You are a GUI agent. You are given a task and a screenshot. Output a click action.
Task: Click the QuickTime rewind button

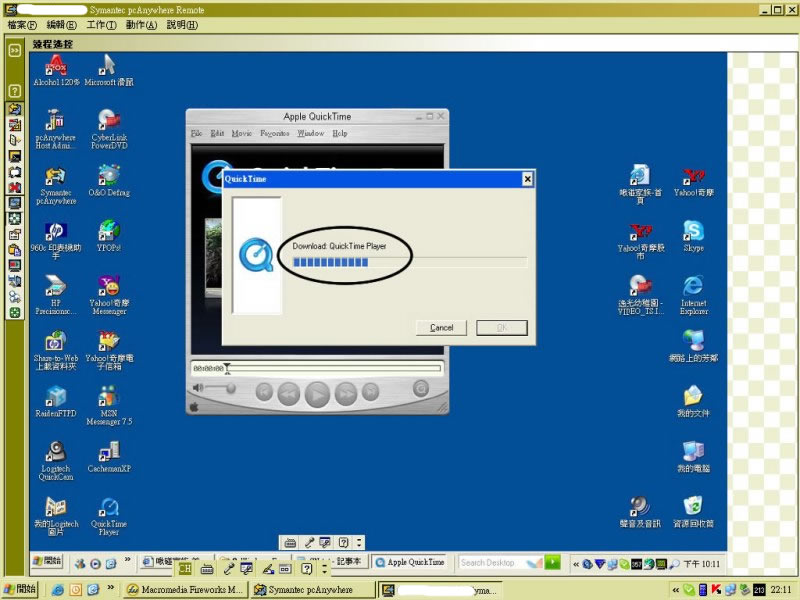[288, 394]
